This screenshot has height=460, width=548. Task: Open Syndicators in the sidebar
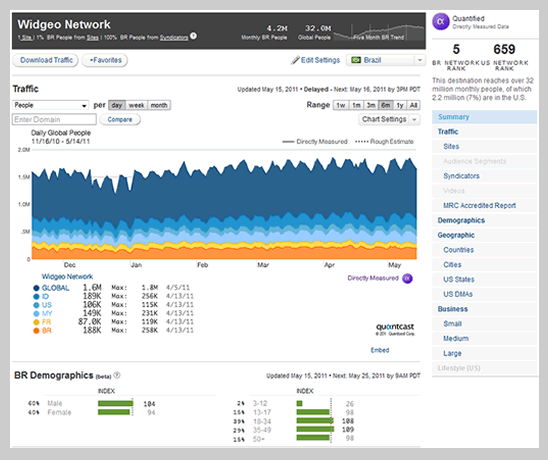[484, 176]
